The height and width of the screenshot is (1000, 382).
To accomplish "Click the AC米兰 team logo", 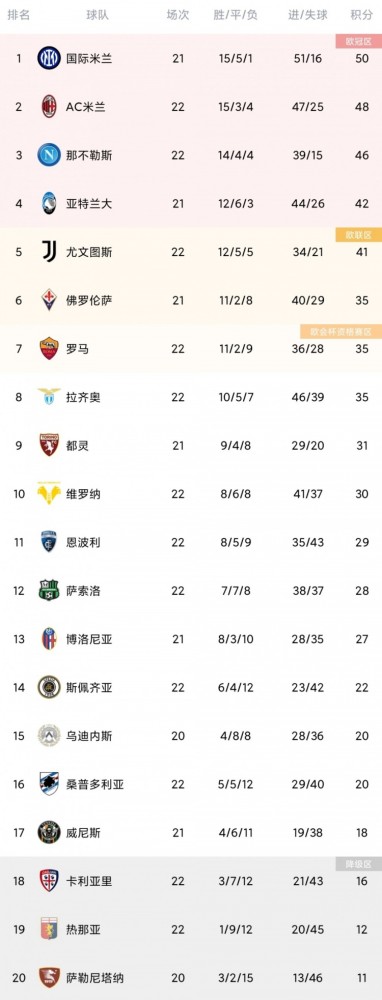I will pos(49,107).
